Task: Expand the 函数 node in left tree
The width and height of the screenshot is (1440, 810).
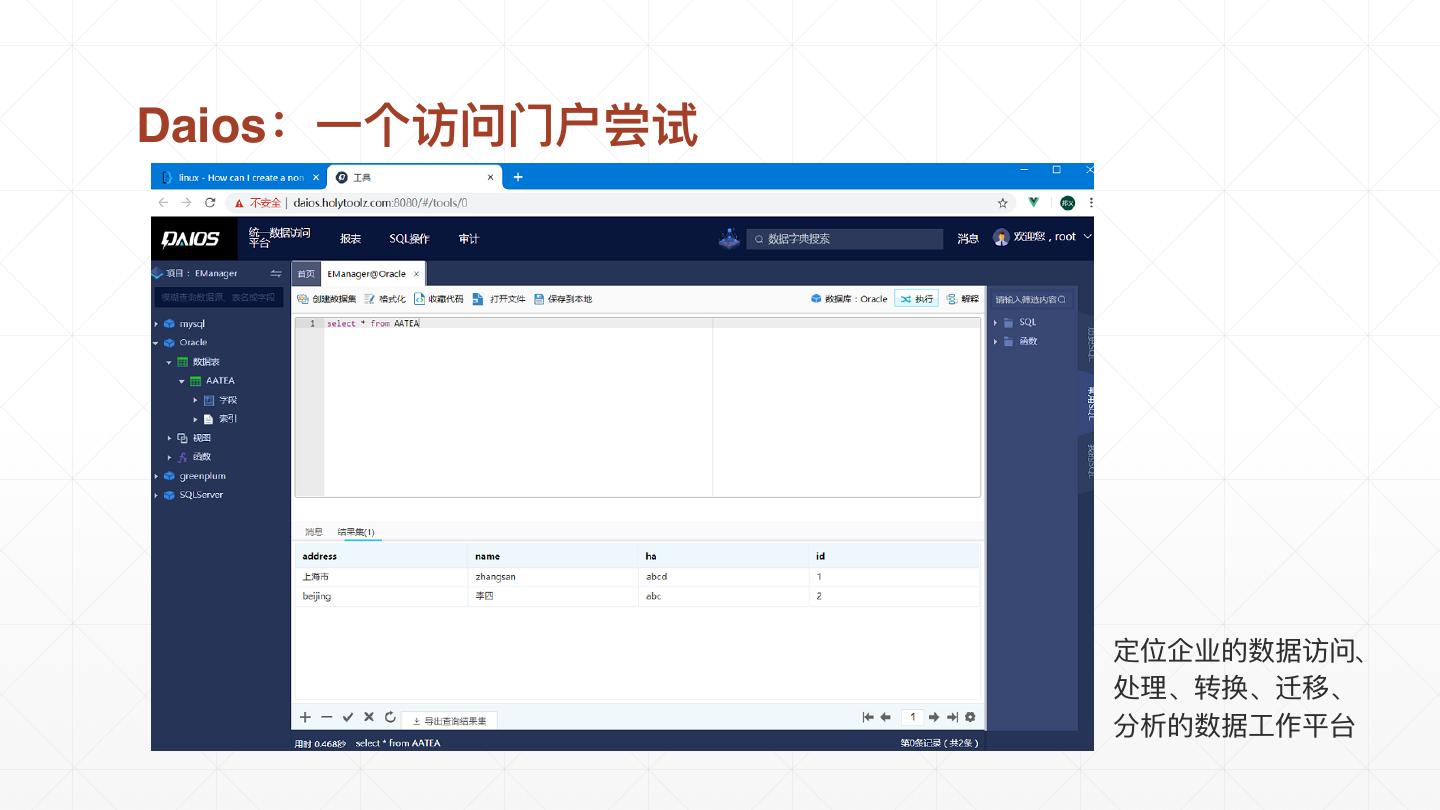Action: 170,457
